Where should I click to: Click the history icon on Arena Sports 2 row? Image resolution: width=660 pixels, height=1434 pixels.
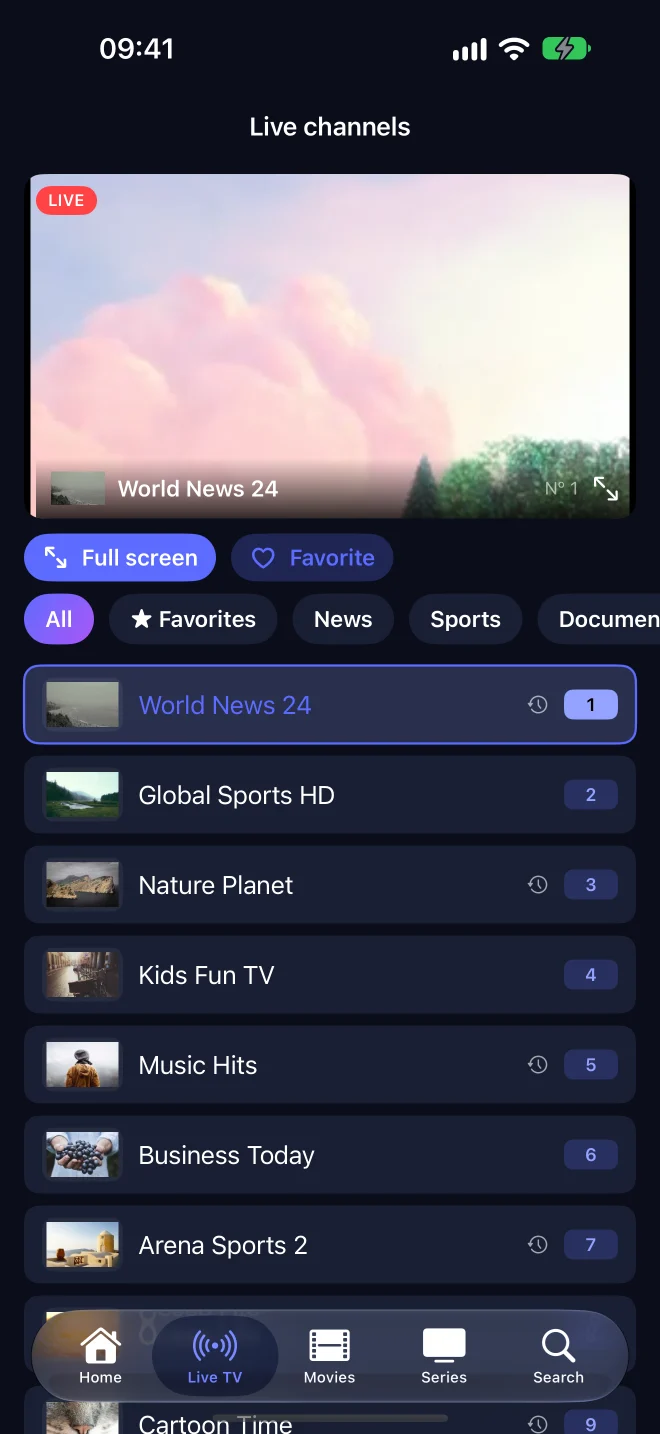[x=538, y=1245]
